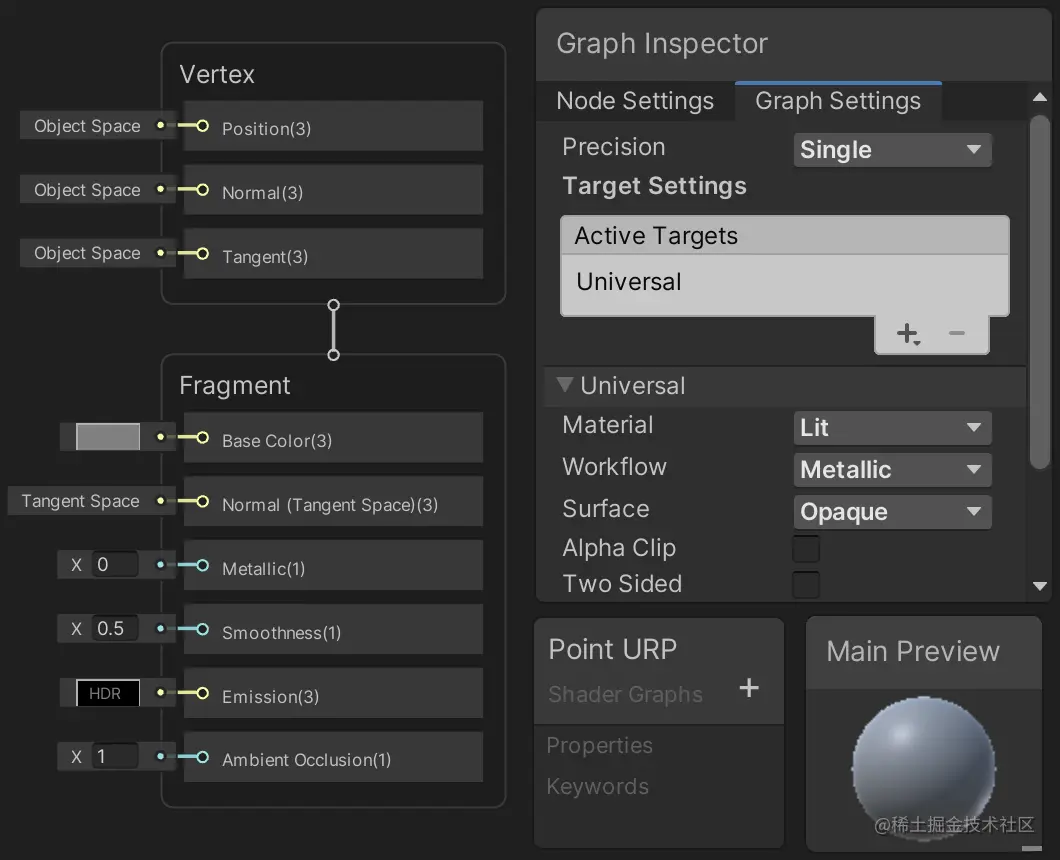The image size is (1060, 860).
Task: Click the plus icon under Active Targets
Action: 907,334
